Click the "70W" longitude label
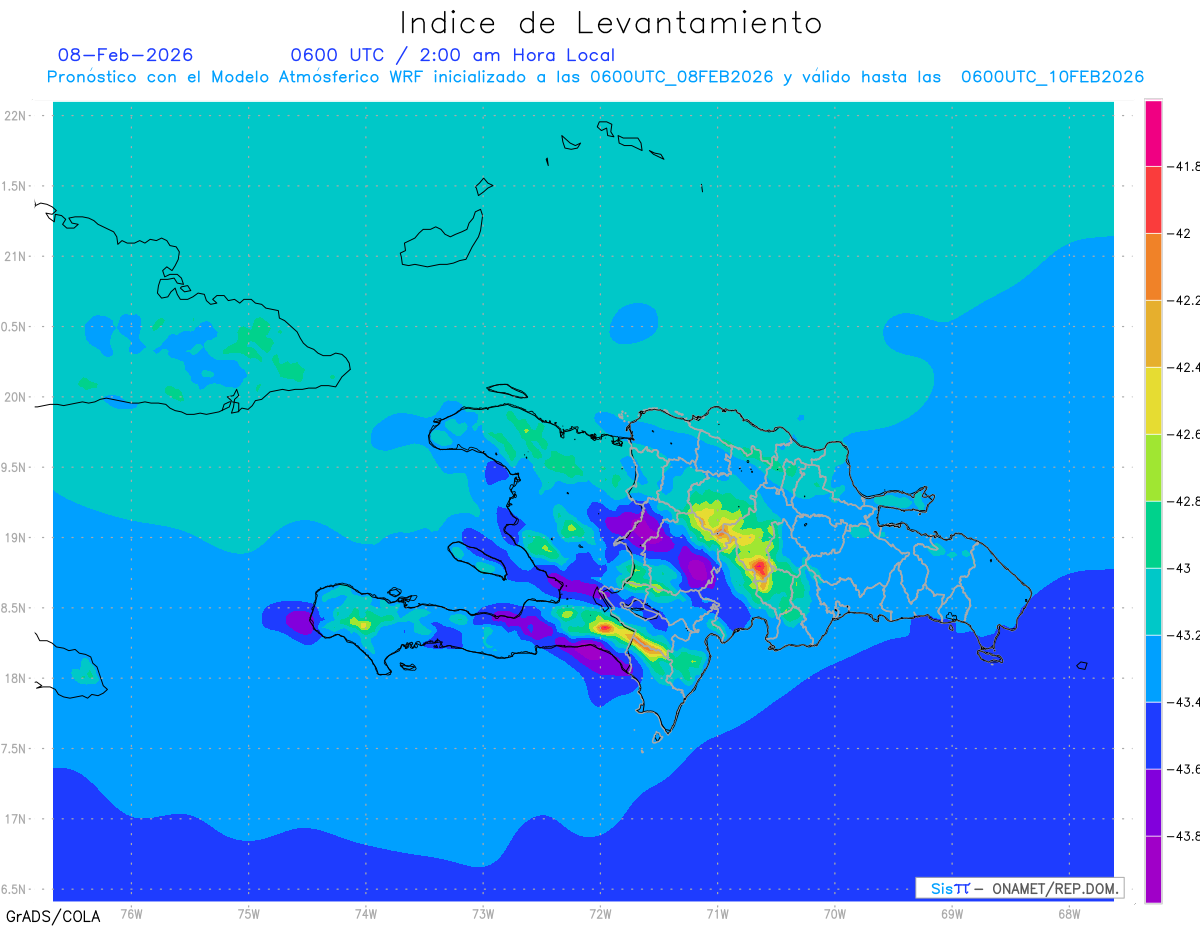 835,913
